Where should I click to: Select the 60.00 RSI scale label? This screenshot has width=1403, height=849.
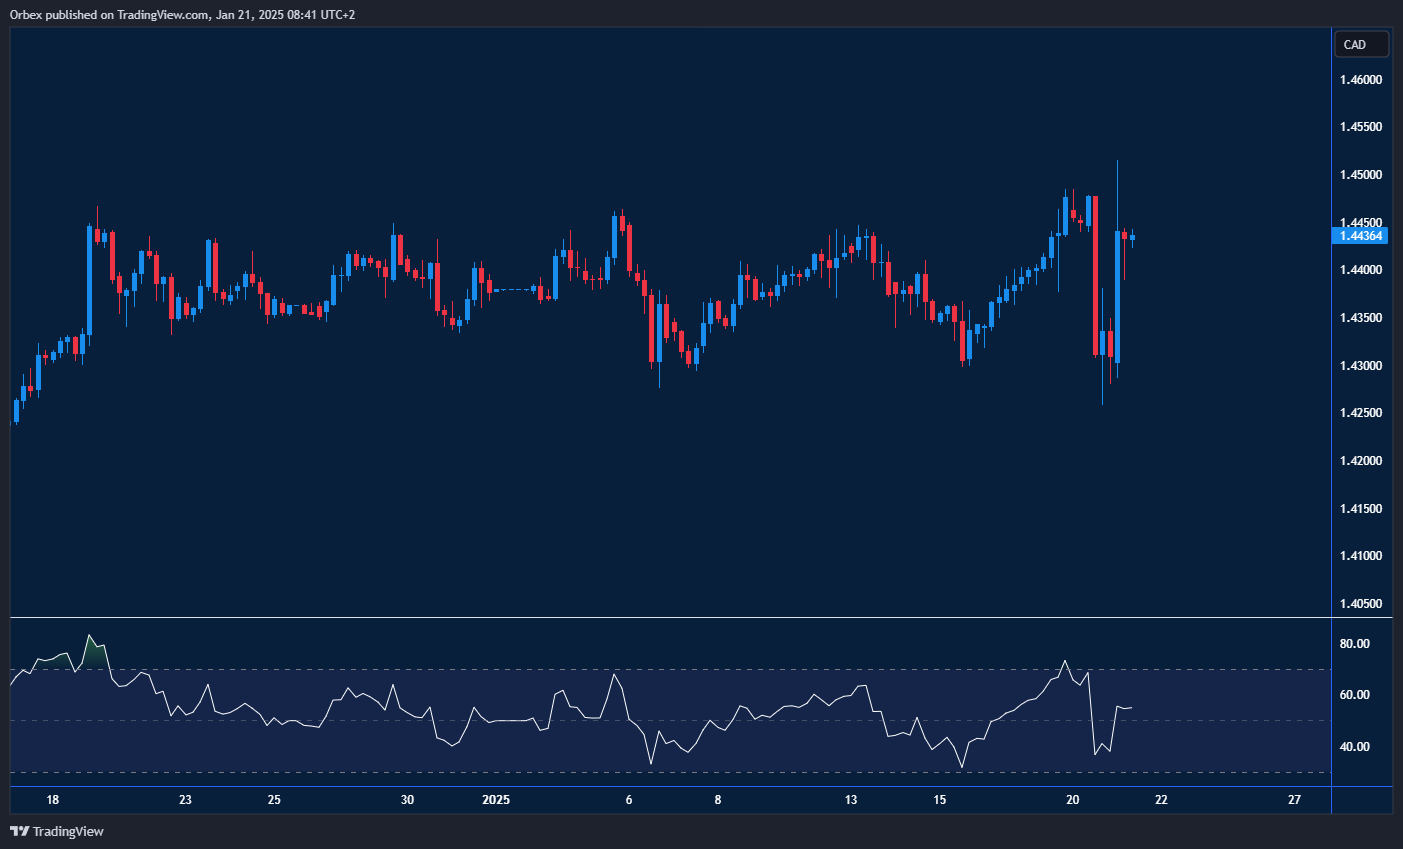(x=1354, y=695)
